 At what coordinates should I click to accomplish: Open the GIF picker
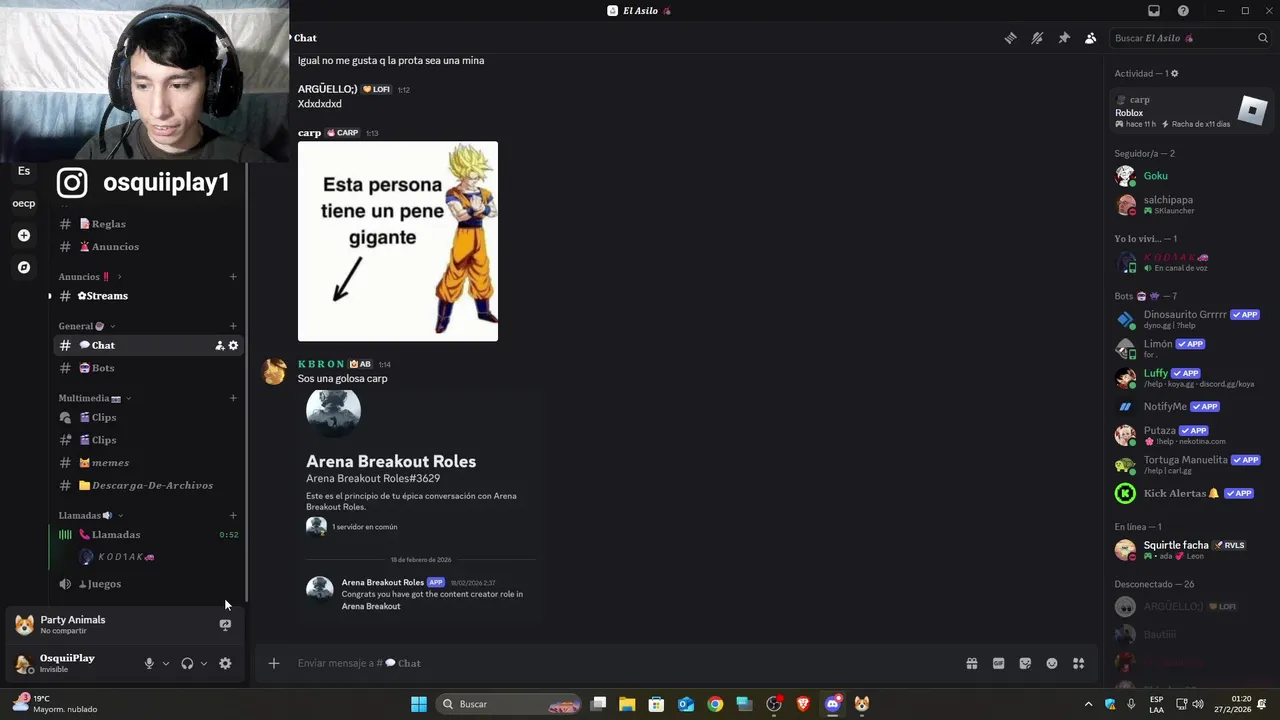(998, 663)
